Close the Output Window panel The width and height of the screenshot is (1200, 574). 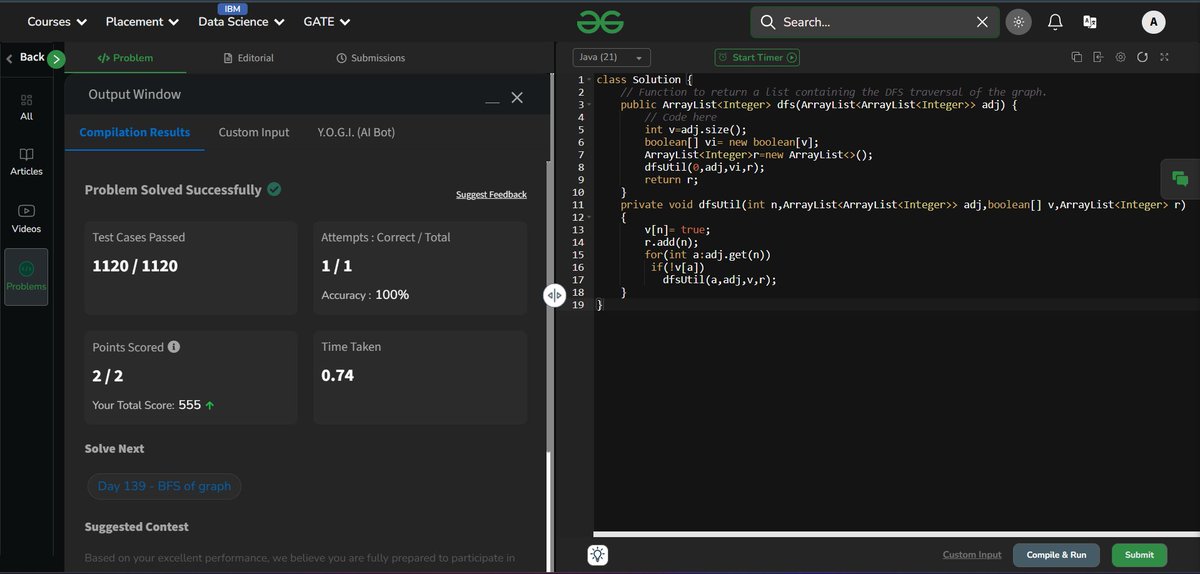coord(517,97)
